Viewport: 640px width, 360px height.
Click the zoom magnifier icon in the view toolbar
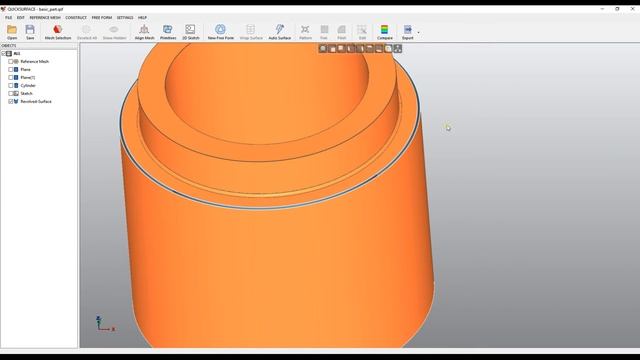pyautogui.click(x=323, y=49)
